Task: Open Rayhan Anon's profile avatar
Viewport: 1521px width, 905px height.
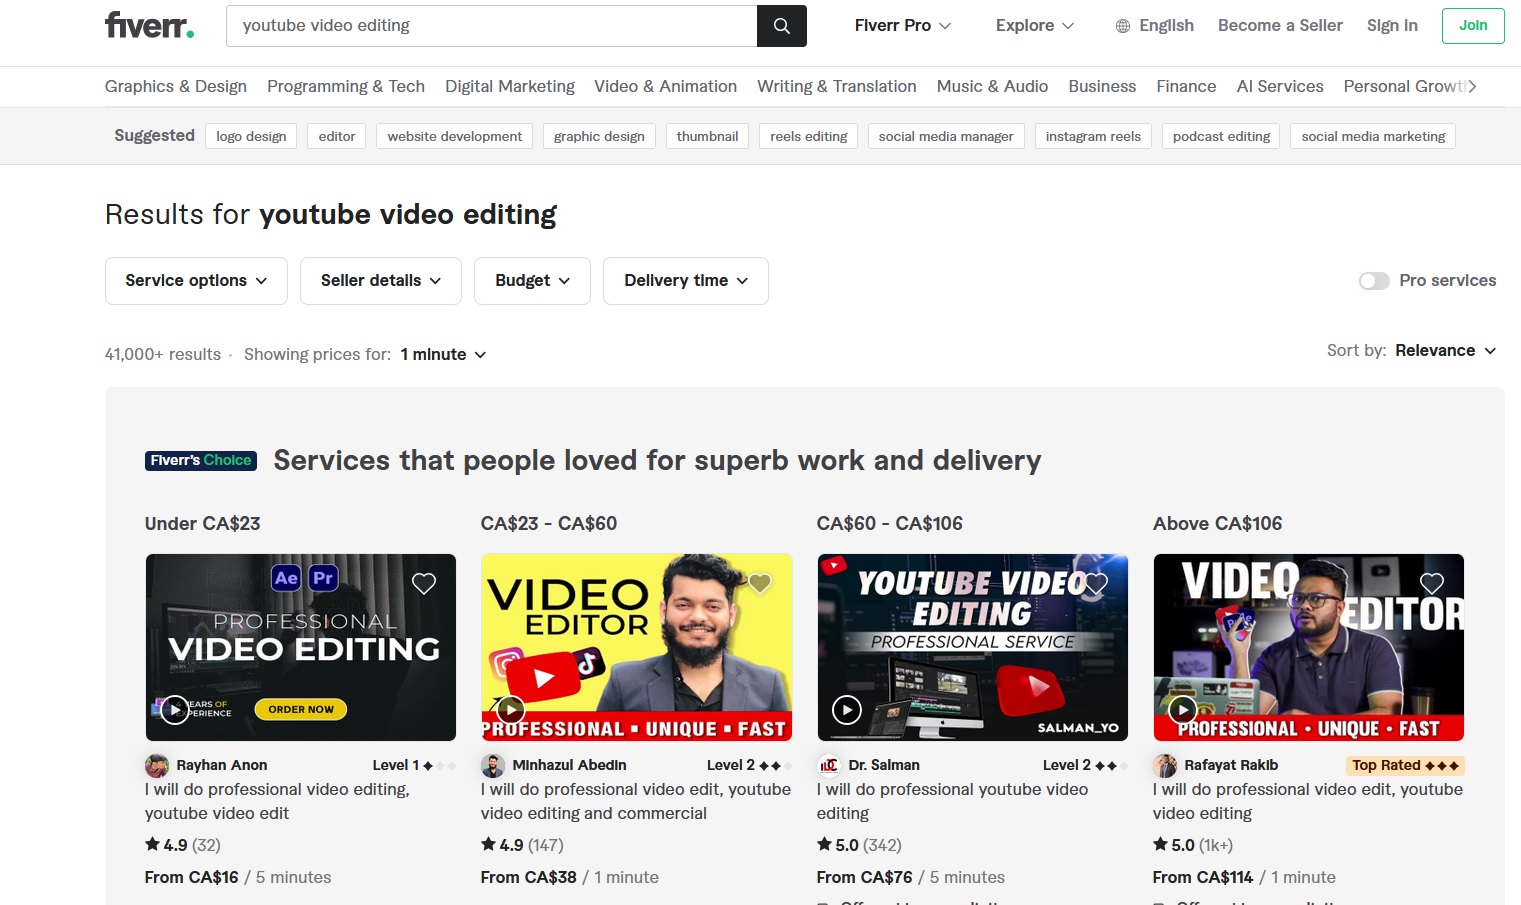Action: [157, 766]
